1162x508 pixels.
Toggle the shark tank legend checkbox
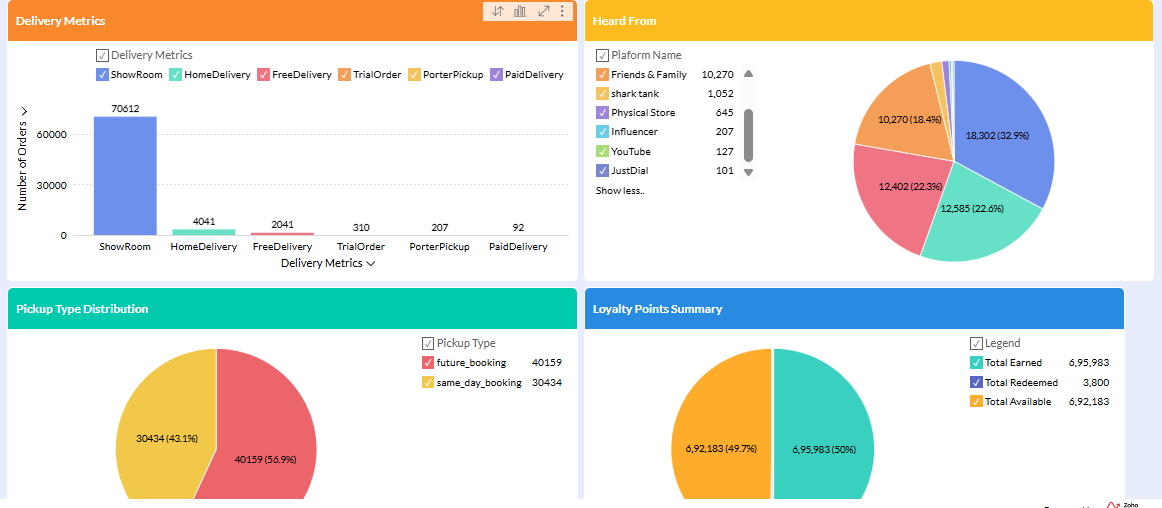coord(602,93)
